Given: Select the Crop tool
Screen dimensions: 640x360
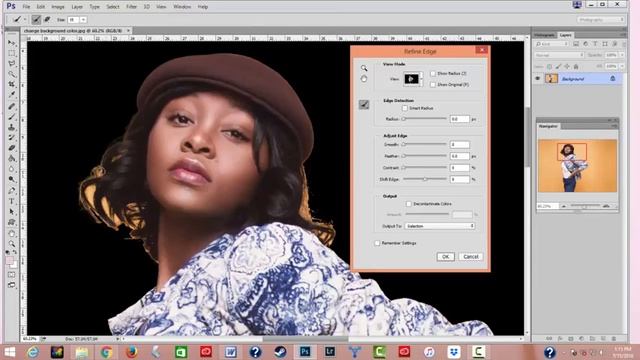Looking at the screenshot, I should [12, 84].
